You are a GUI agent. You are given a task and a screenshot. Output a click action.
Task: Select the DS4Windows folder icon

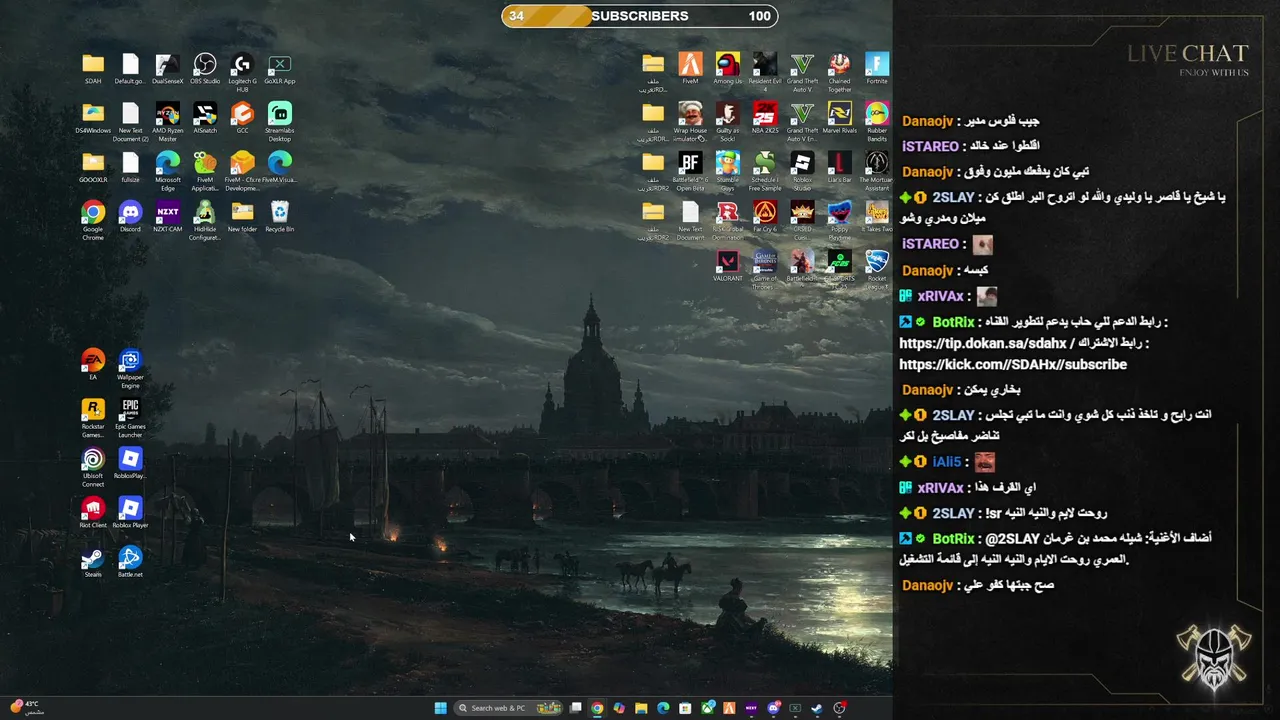coord(93,118)
